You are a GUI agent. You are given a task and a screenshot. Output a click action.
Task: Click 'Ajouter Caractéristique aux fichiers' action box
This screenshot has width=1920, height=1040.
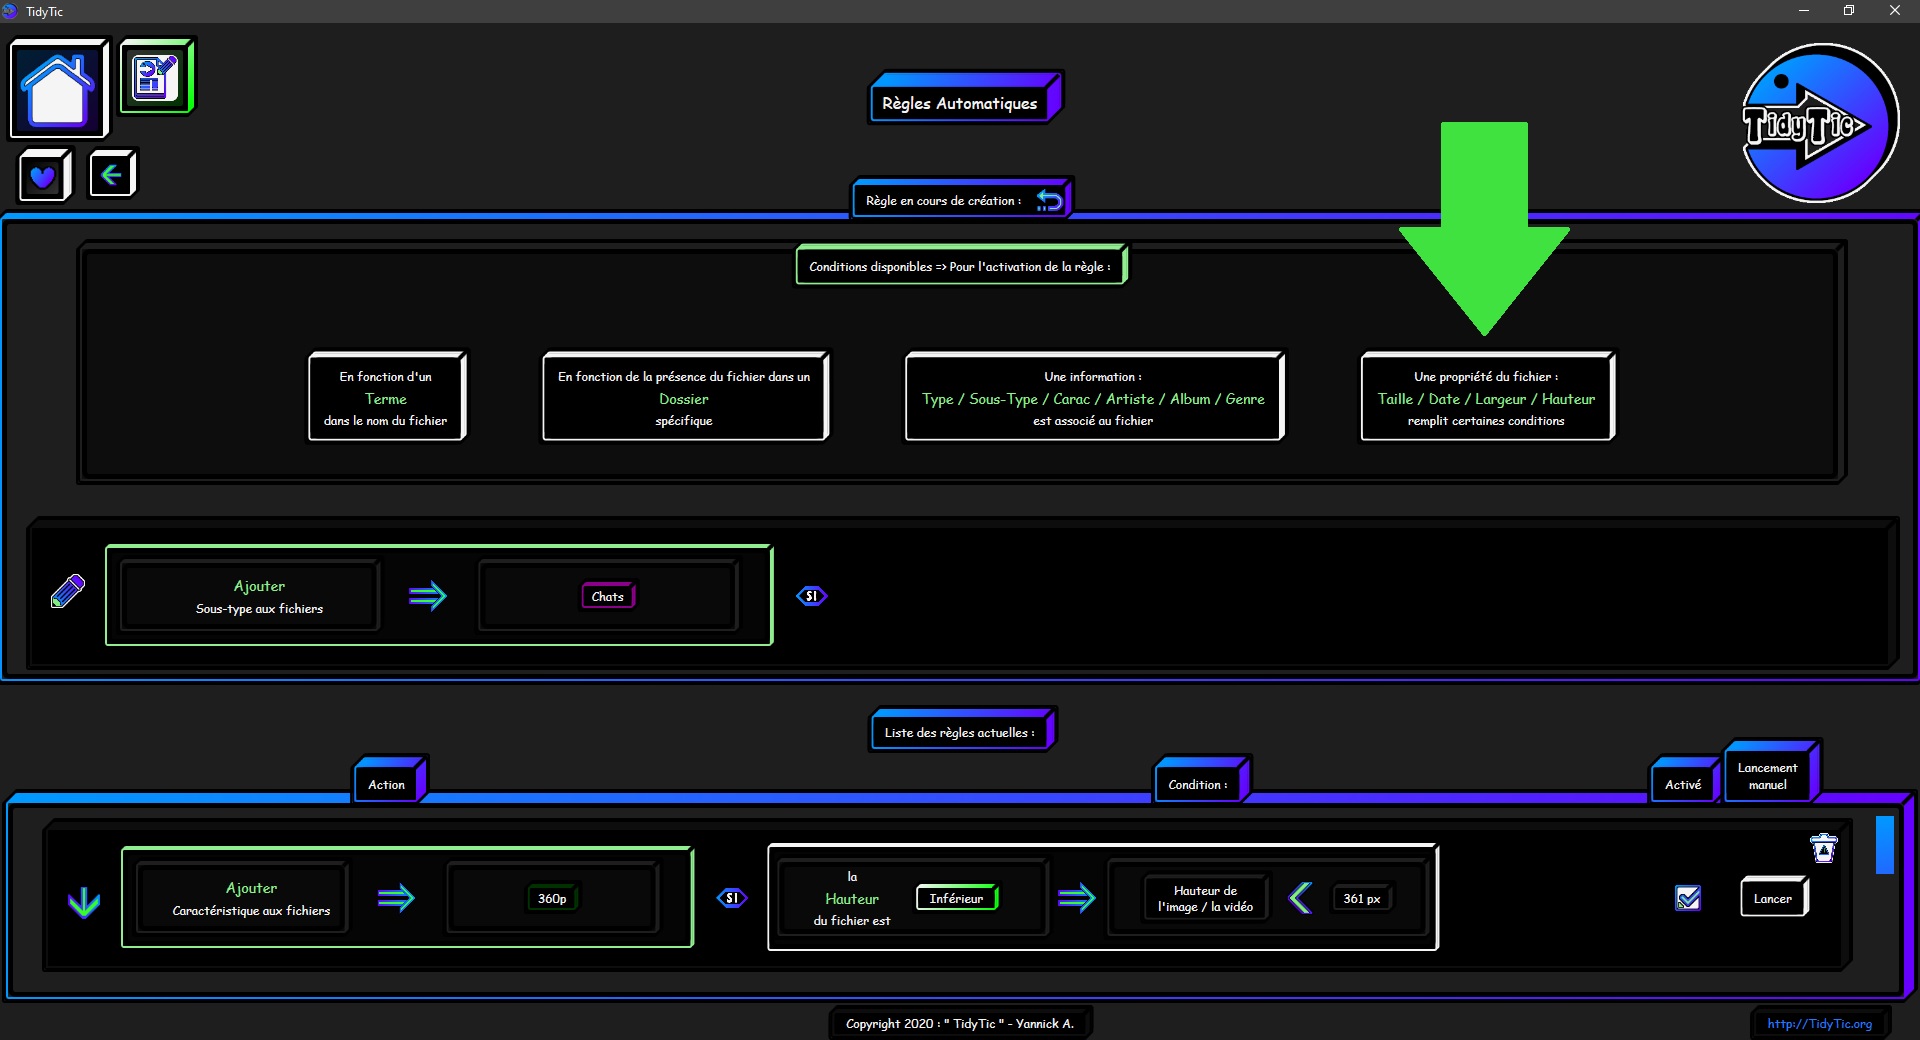point(243,898)
